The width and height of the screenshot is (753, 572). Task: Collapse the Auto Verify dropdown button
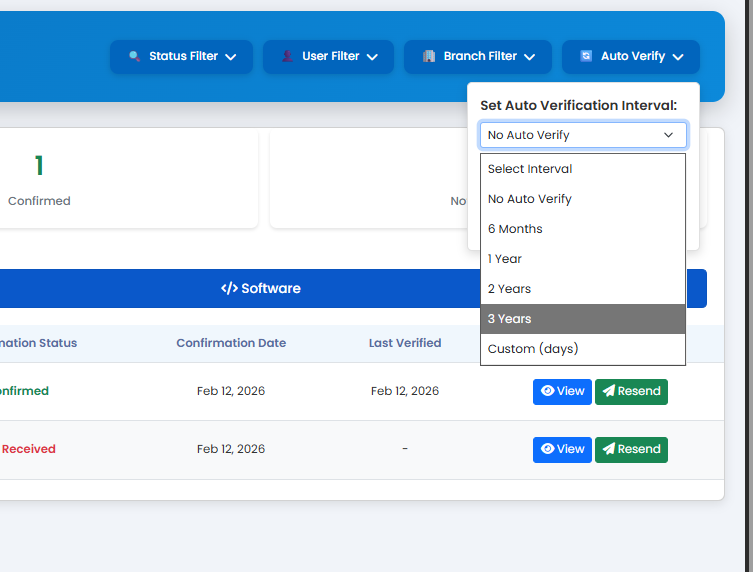coord(631,57)
